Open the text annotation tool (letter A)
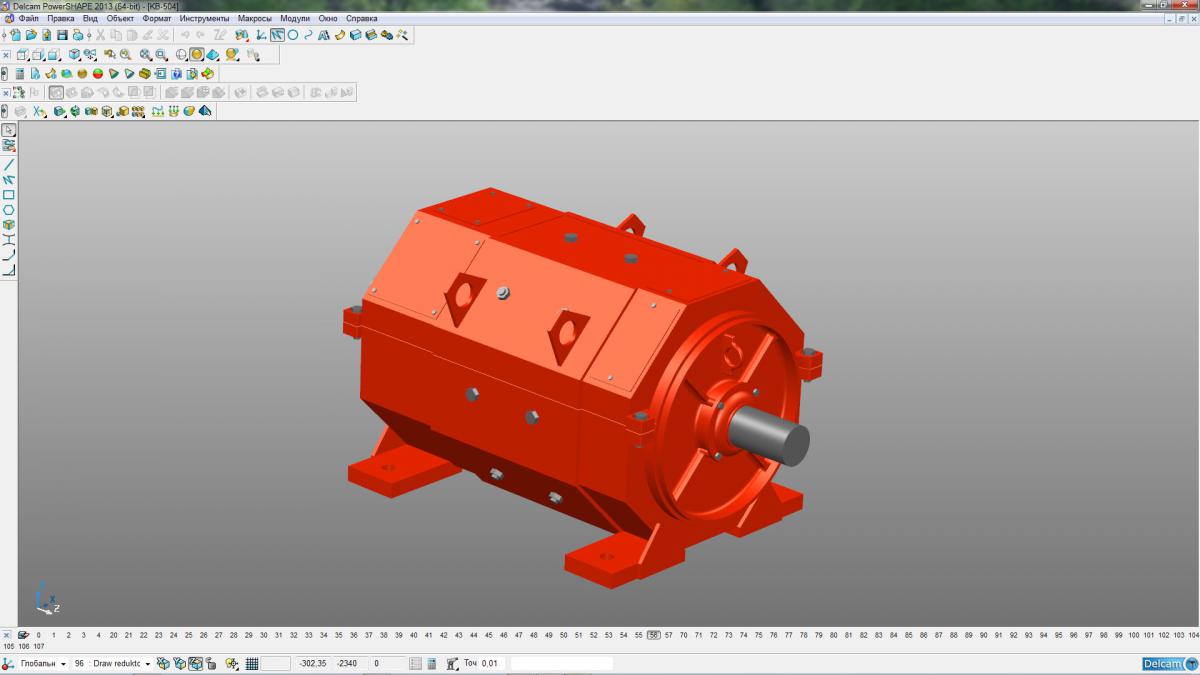Image resolution: width=1200 pixels, height=675 pixels. (324, 35)
